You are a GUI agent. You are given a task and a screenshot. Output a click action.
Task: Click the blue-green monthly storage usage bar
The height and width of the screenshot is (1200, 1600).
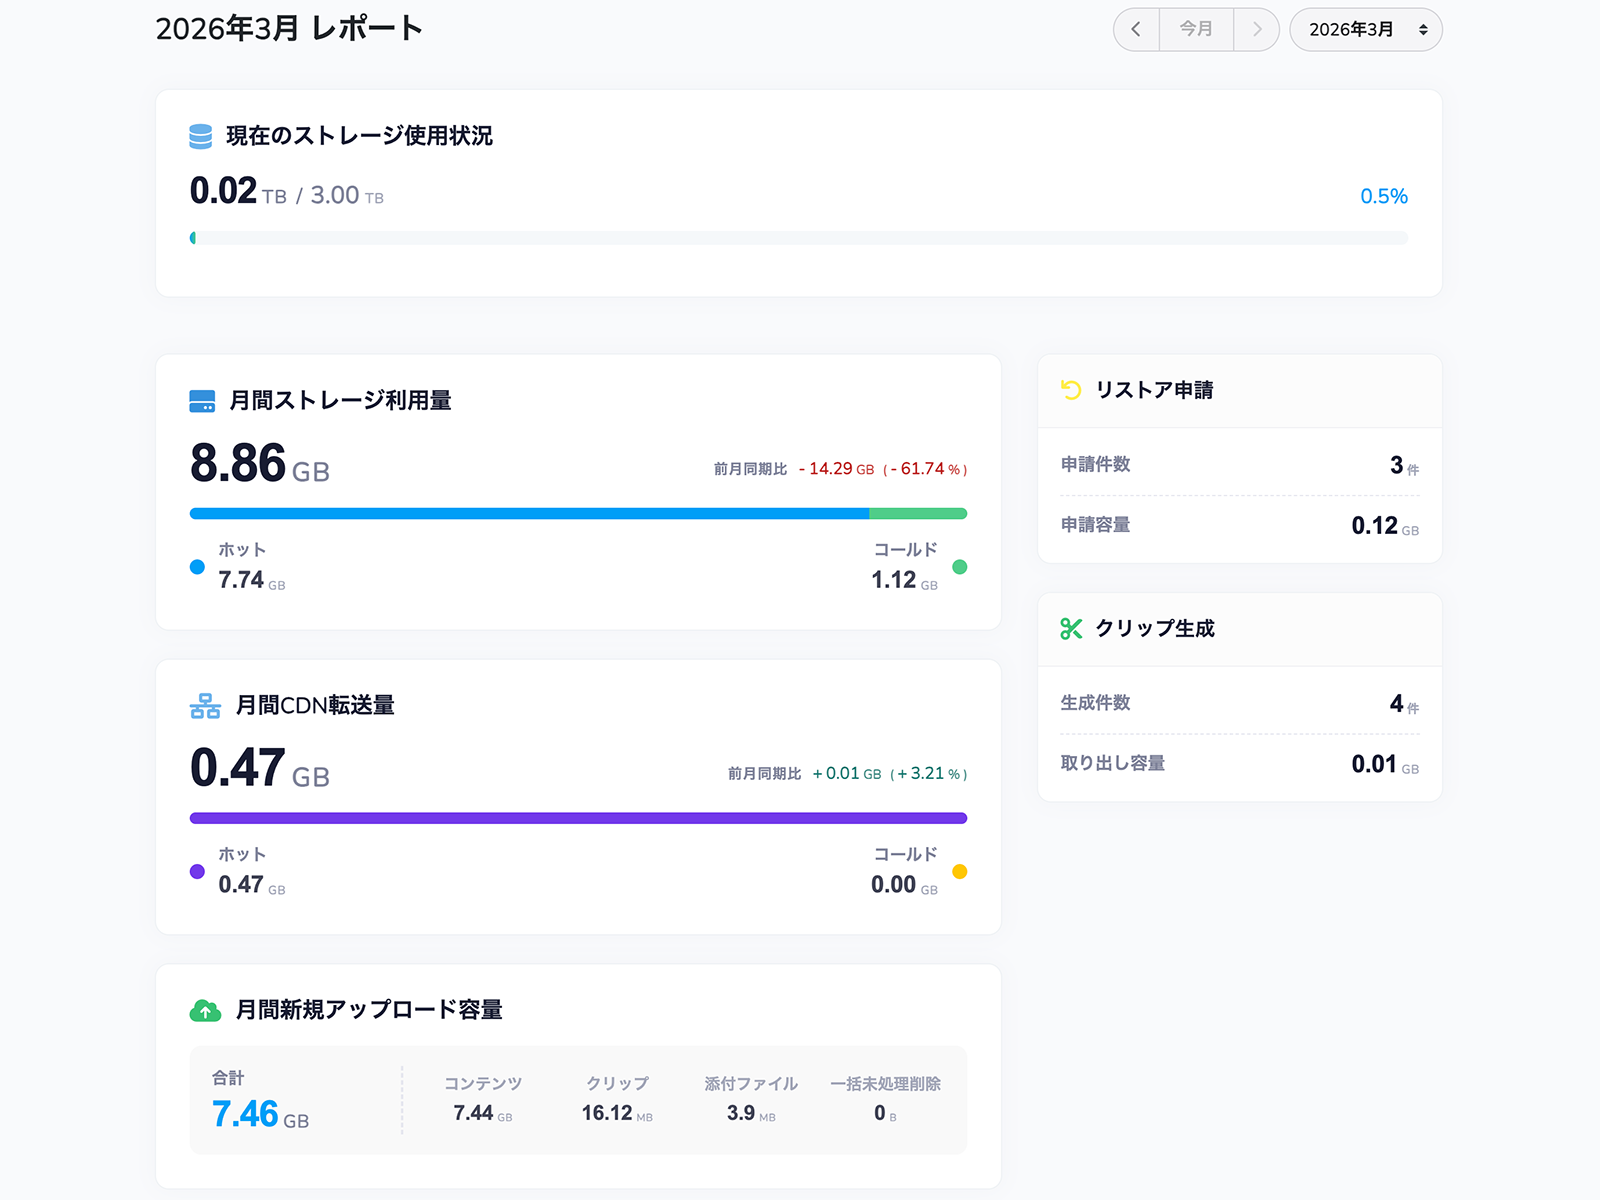(578, 514)
